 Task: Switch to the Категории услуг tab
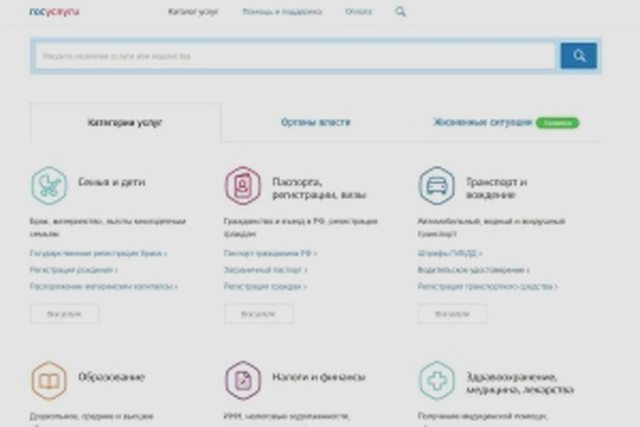tap(125, 122)
